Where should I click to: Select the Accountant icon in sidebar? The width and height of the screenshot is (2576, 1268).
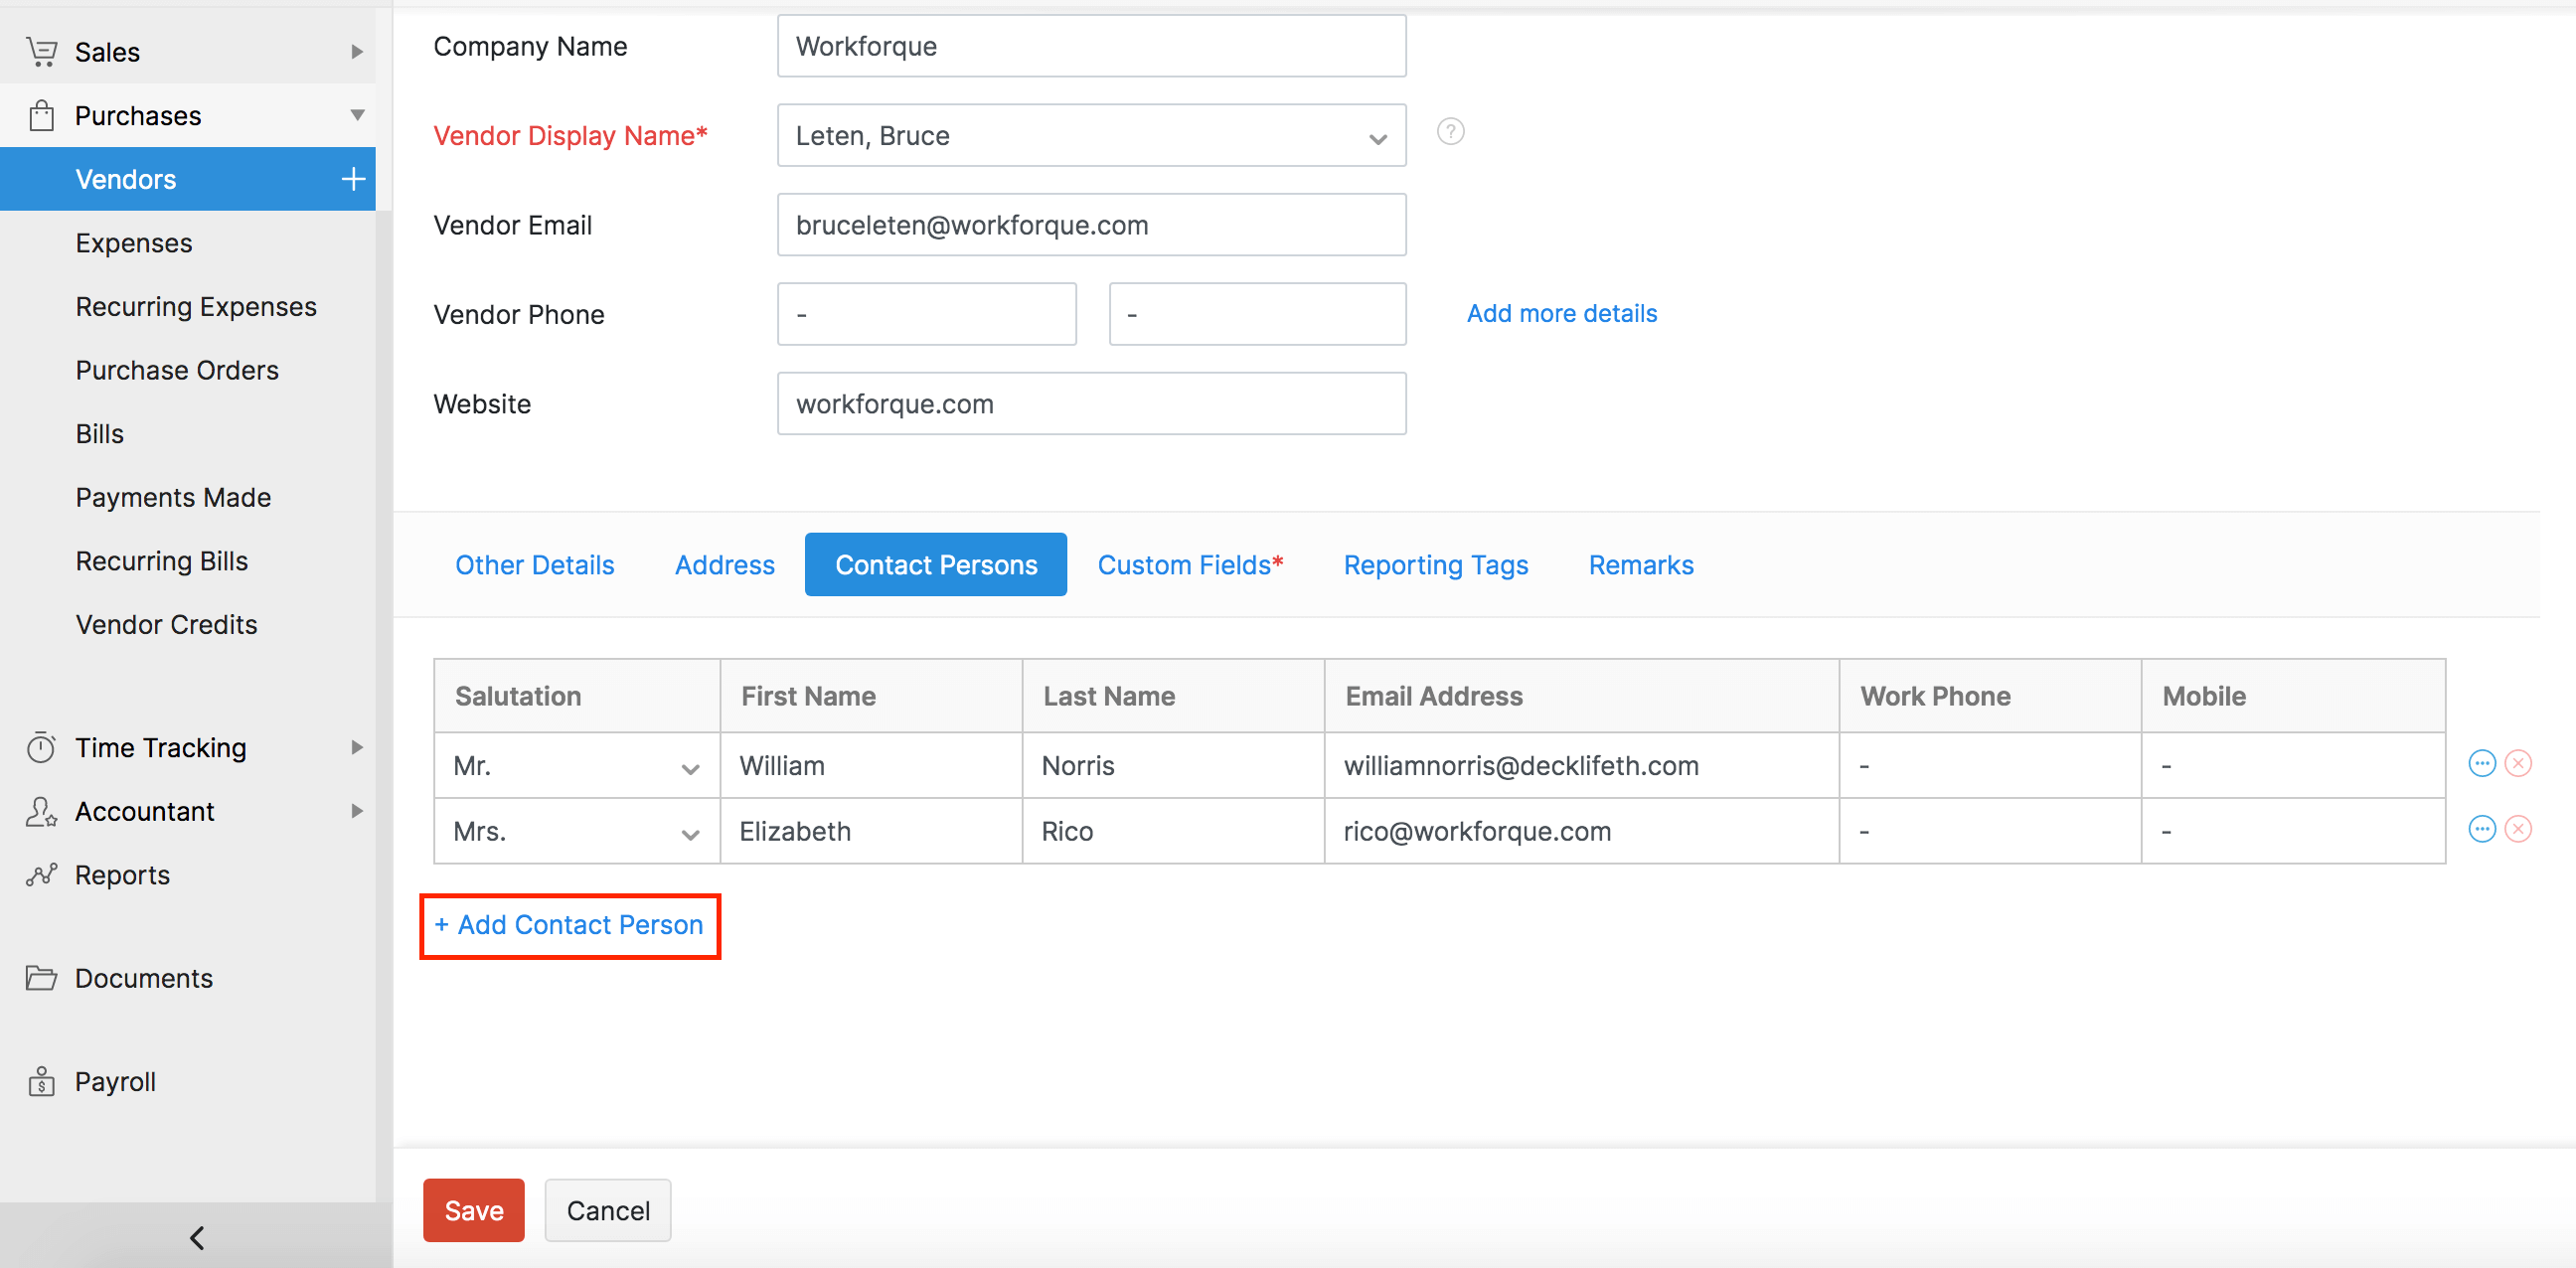pyautogui.click(x=41, y=811)
